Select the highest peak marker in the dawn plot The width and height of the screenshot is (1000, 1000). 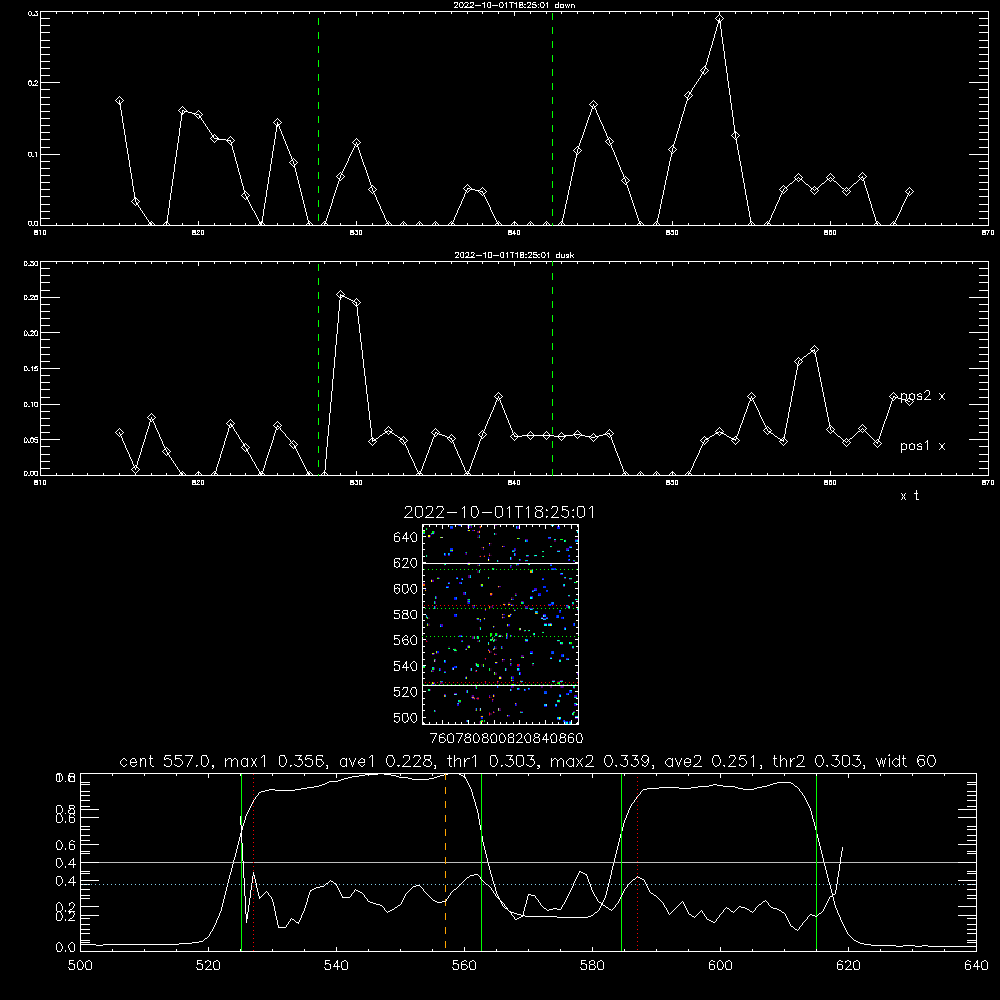click(x=719, y=18)
